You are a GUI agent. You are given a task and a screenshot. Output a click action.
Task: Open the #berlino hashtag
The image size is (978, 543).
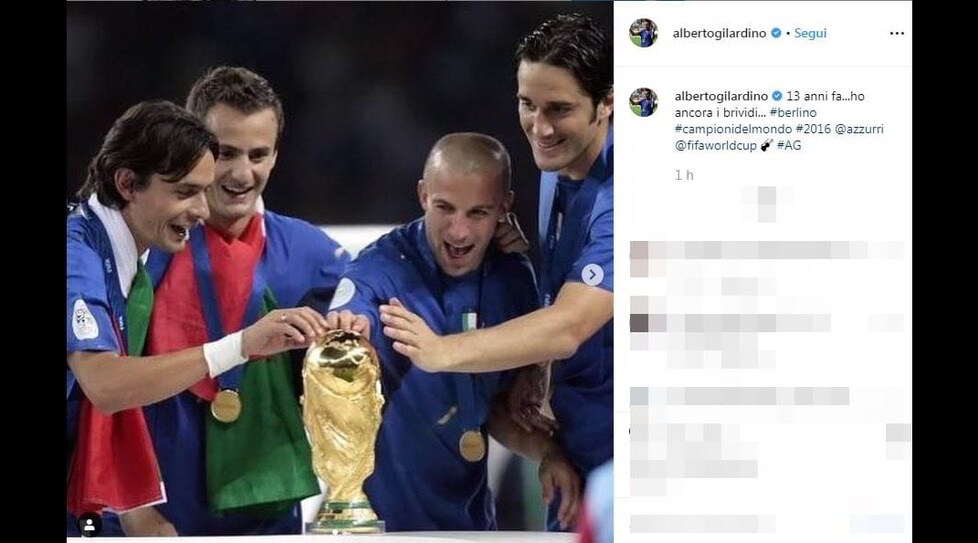(x=793, y=112)
